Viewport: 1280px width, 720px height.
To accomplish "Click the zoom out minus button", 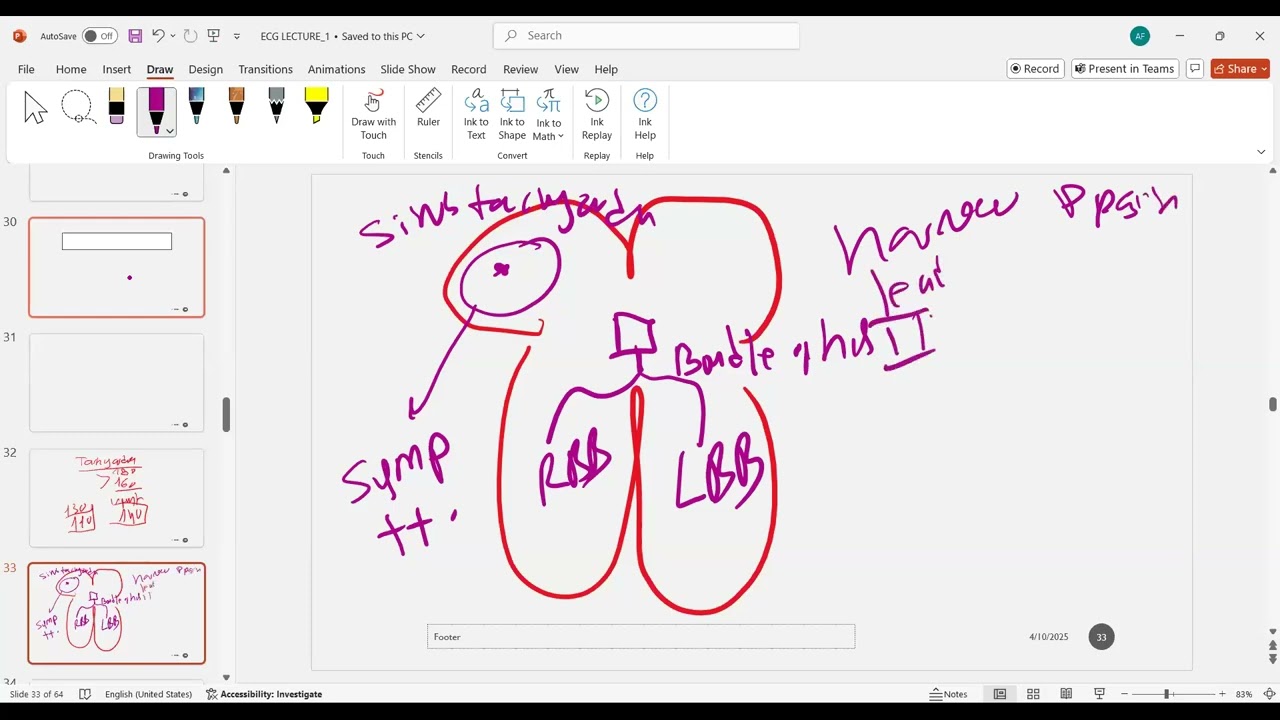I will click(1125, 694).
